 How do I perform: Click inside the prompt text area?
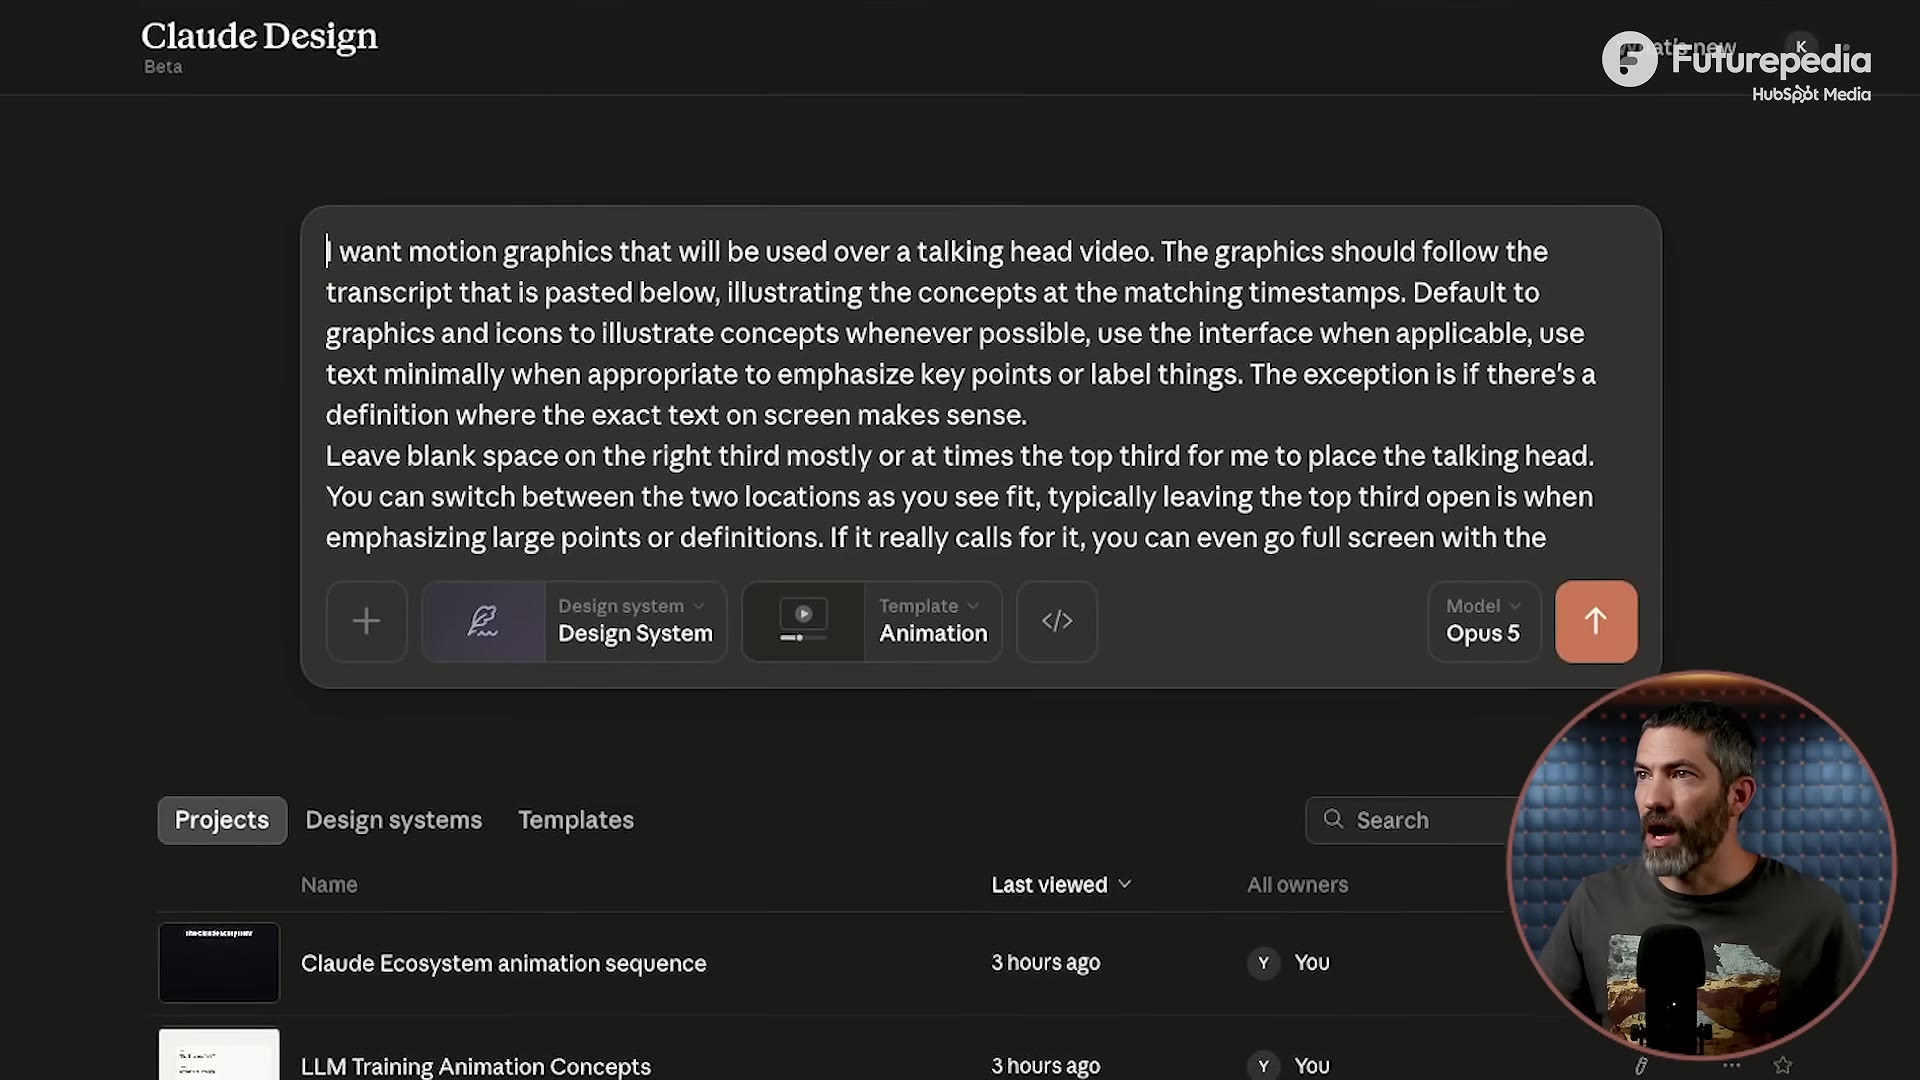960,394
